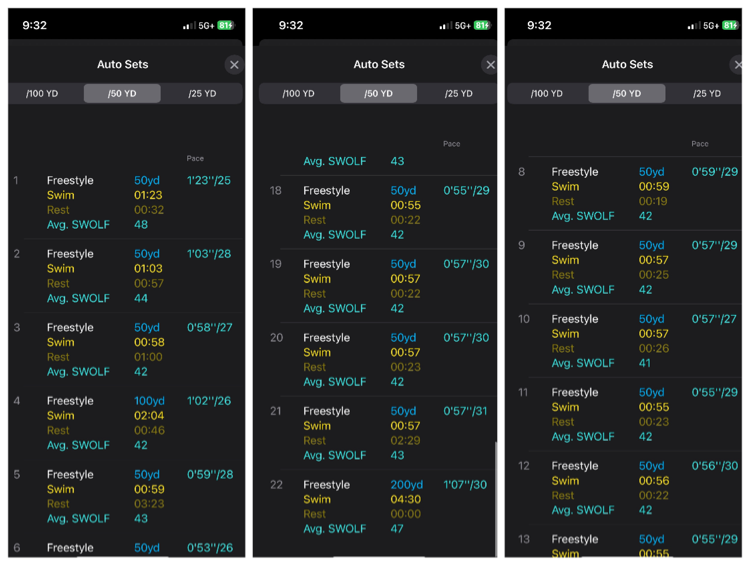Click pace 0'56''/30 of set 12

click(x=715, y=465)
